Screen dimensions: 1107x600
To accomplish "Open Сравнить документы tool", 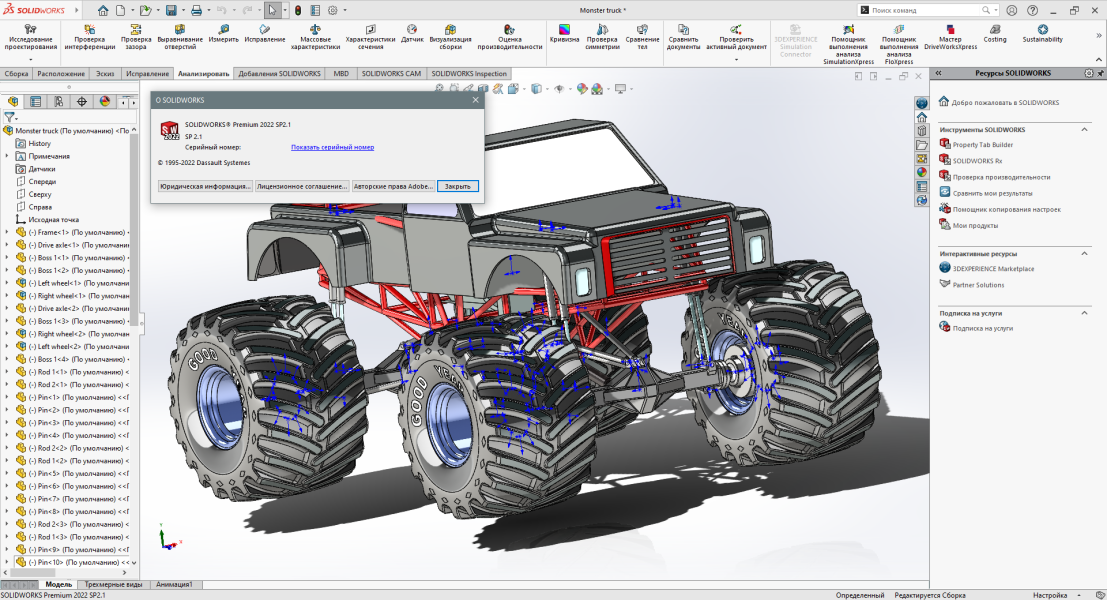I will (x=683, y=37).
